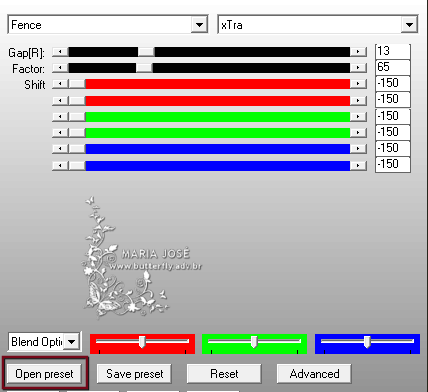Reset all filter settings

[224, 374]
